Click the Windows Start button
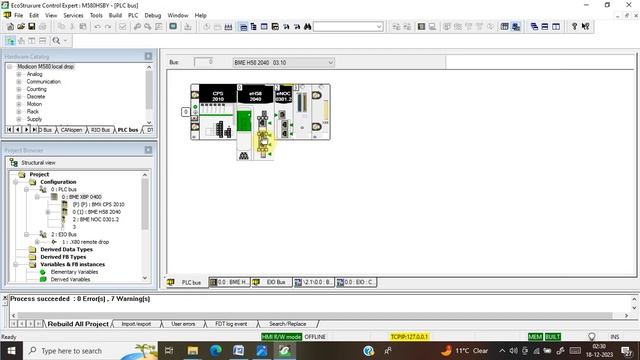Viewport: 640px width, 360px height. pyautogui.click(x=11, y=351)
